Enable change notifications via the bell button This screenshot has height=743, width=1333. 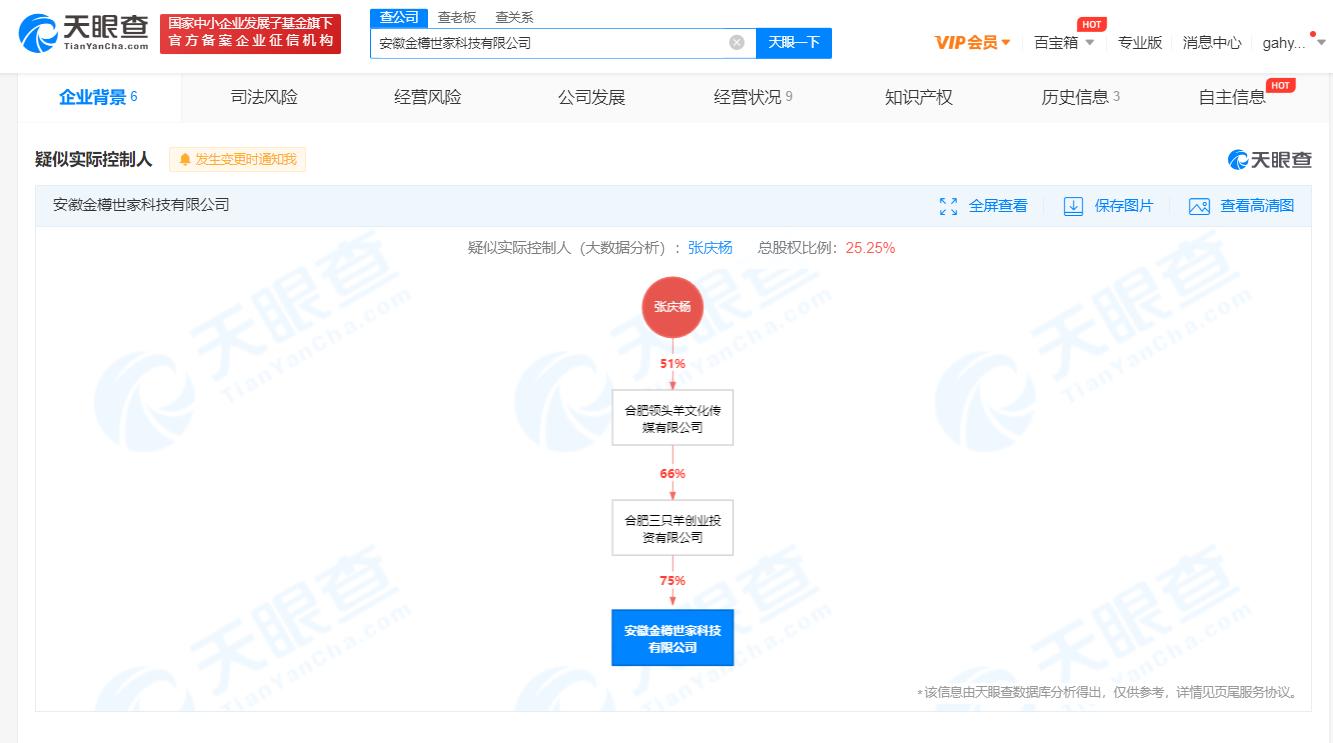point(237,159)
